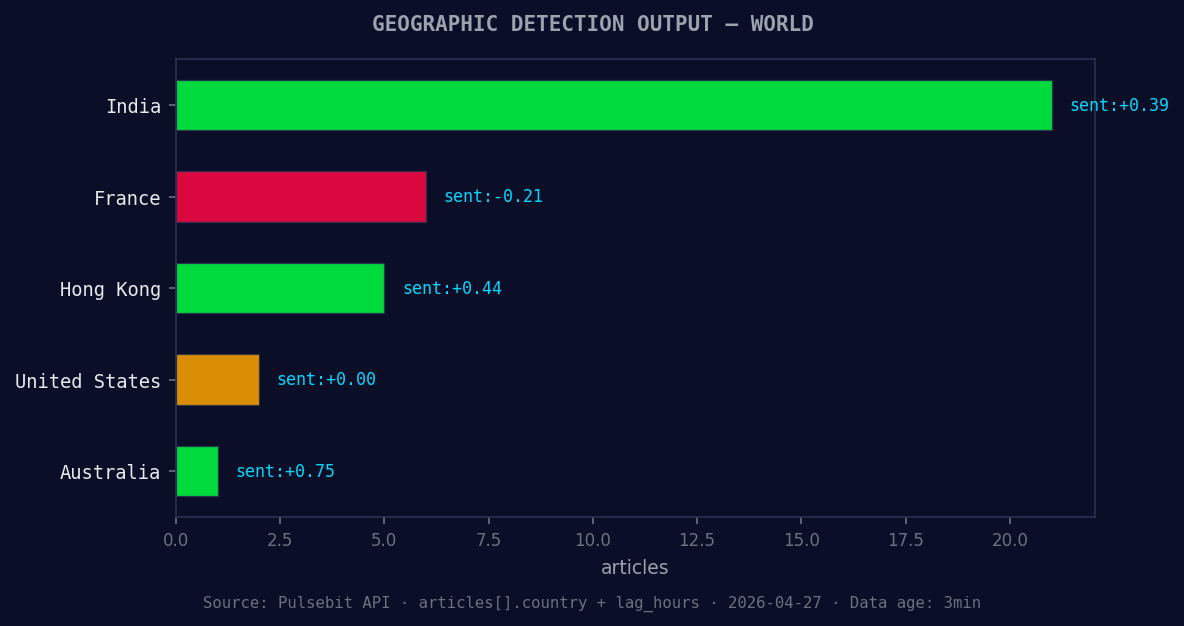Click the red France bar

pos(300,197)
